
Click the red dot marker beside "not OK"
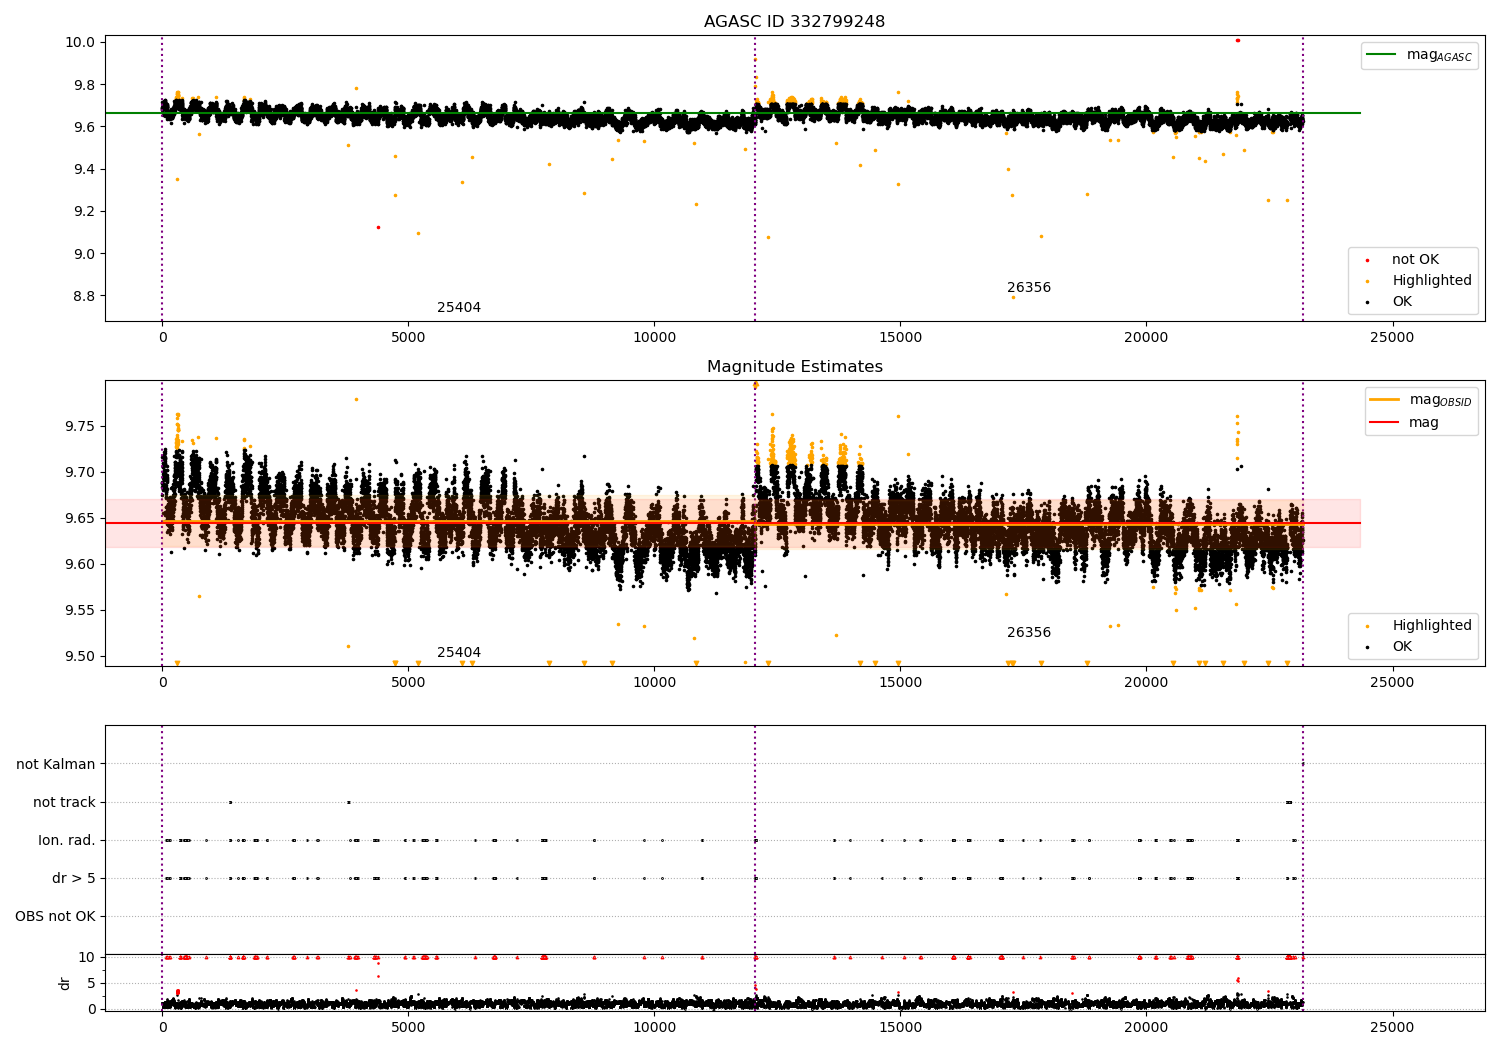1368,260
